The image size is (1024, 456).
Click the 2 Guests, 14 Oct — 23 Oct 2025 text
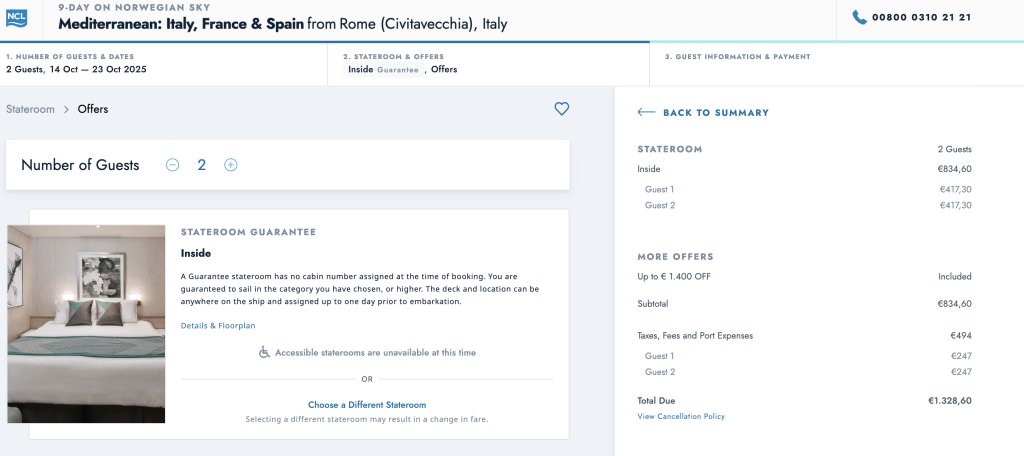(x=76, y=69)
